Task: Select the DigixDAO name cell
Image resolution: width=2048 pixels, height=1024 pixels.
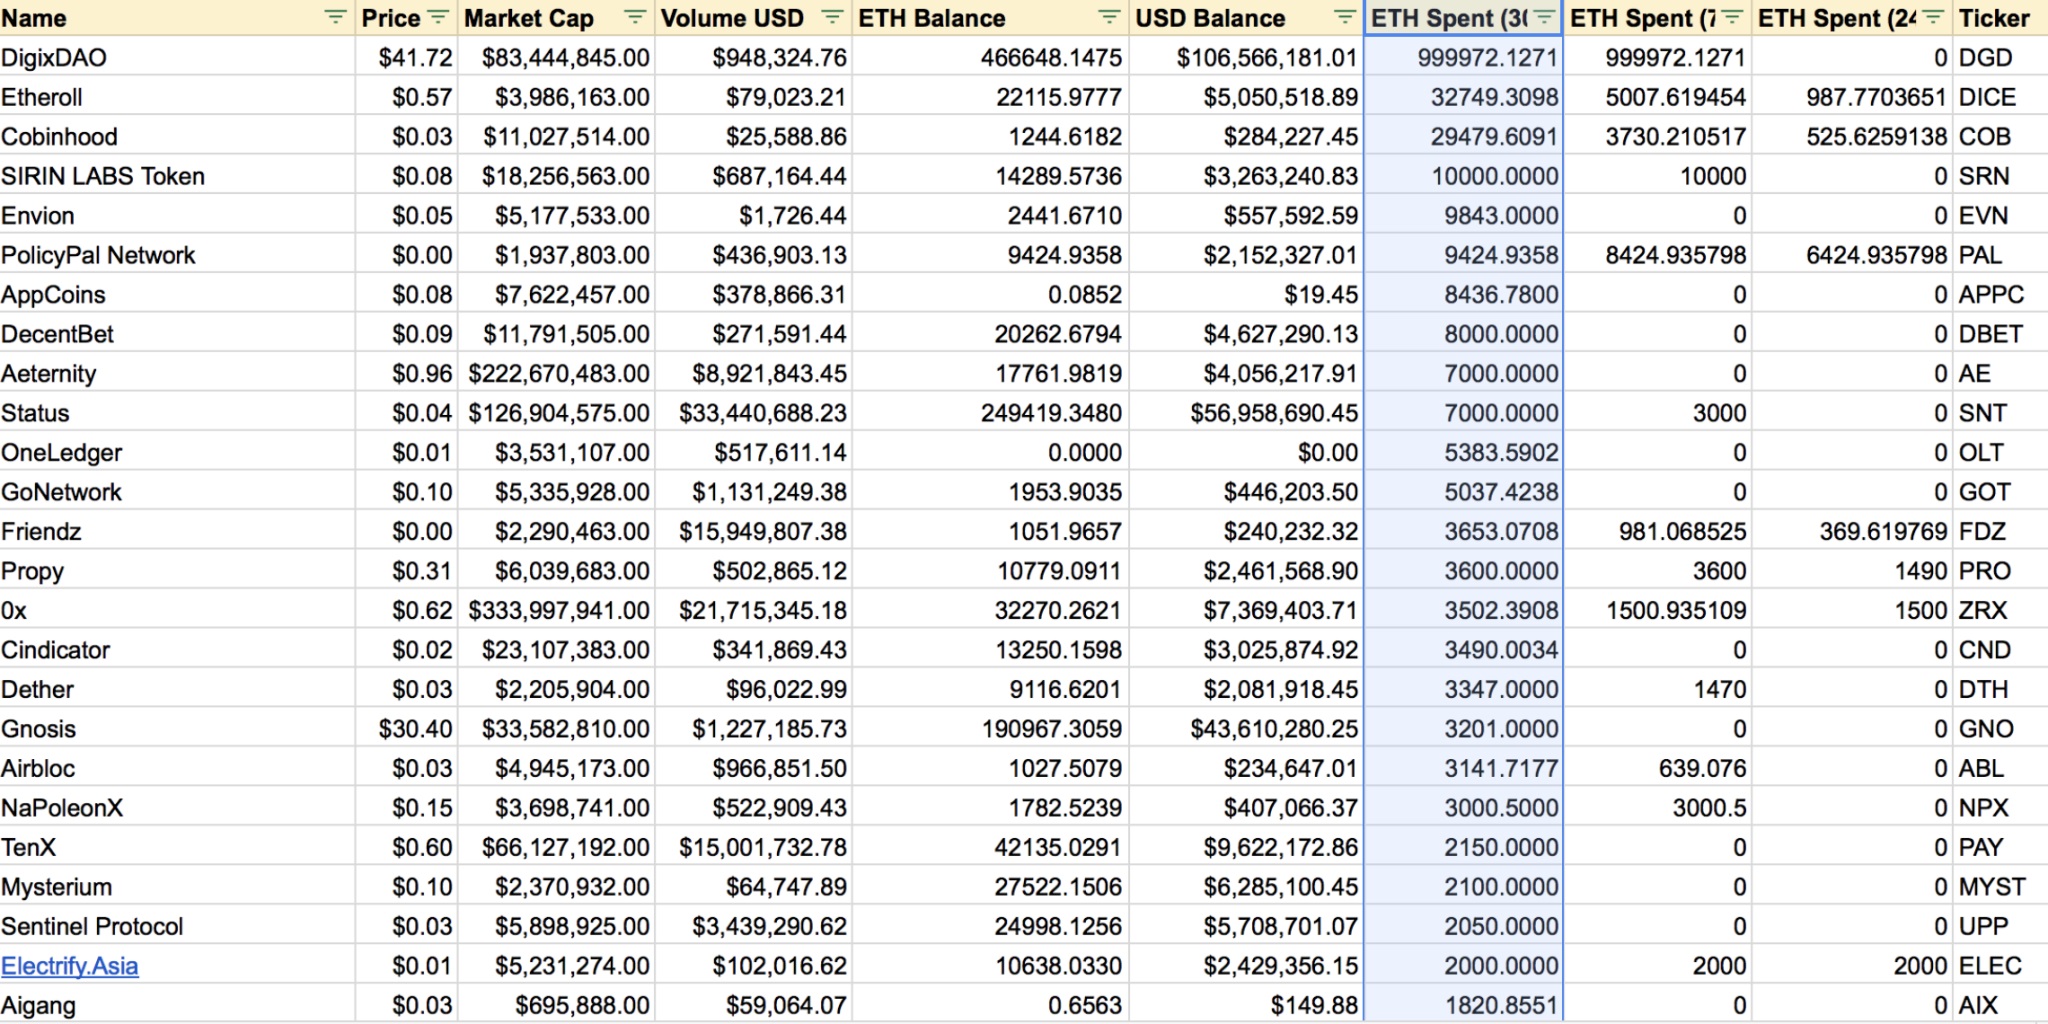Action: click(177, 58)
